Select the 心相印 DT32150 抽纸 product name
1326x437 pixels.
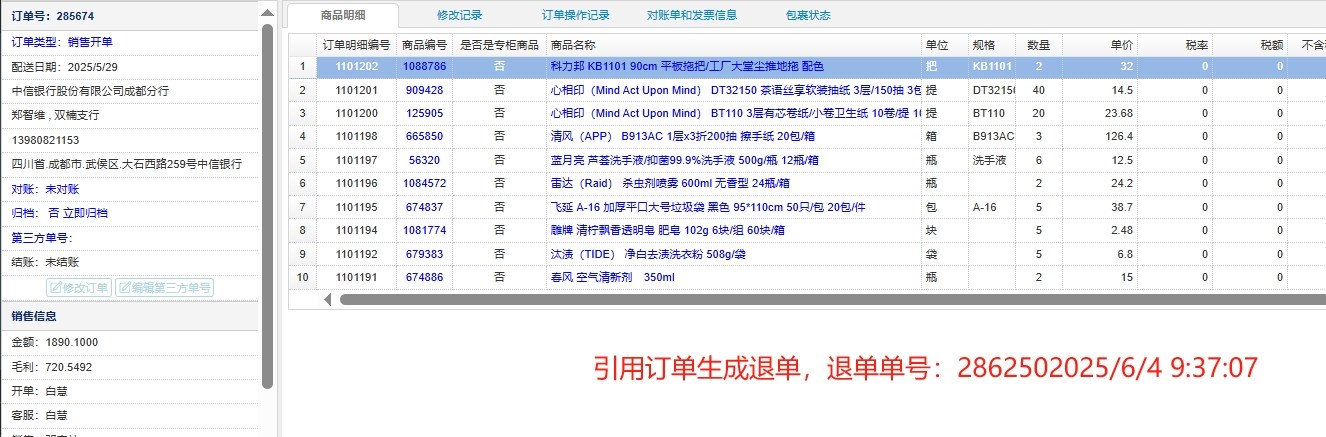click(x=734, y=90)
